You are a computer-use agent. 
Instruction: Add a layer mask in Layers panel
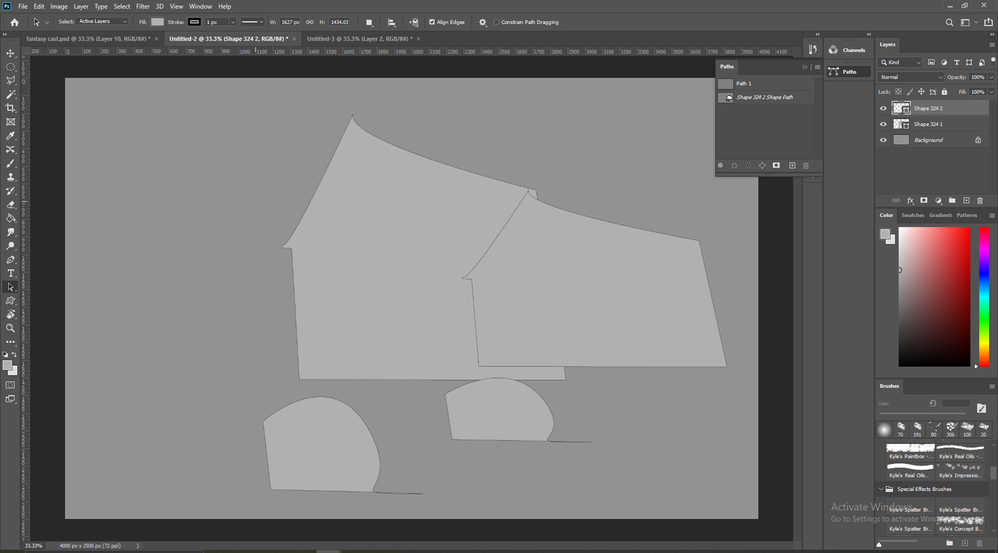tap(924, 200)
